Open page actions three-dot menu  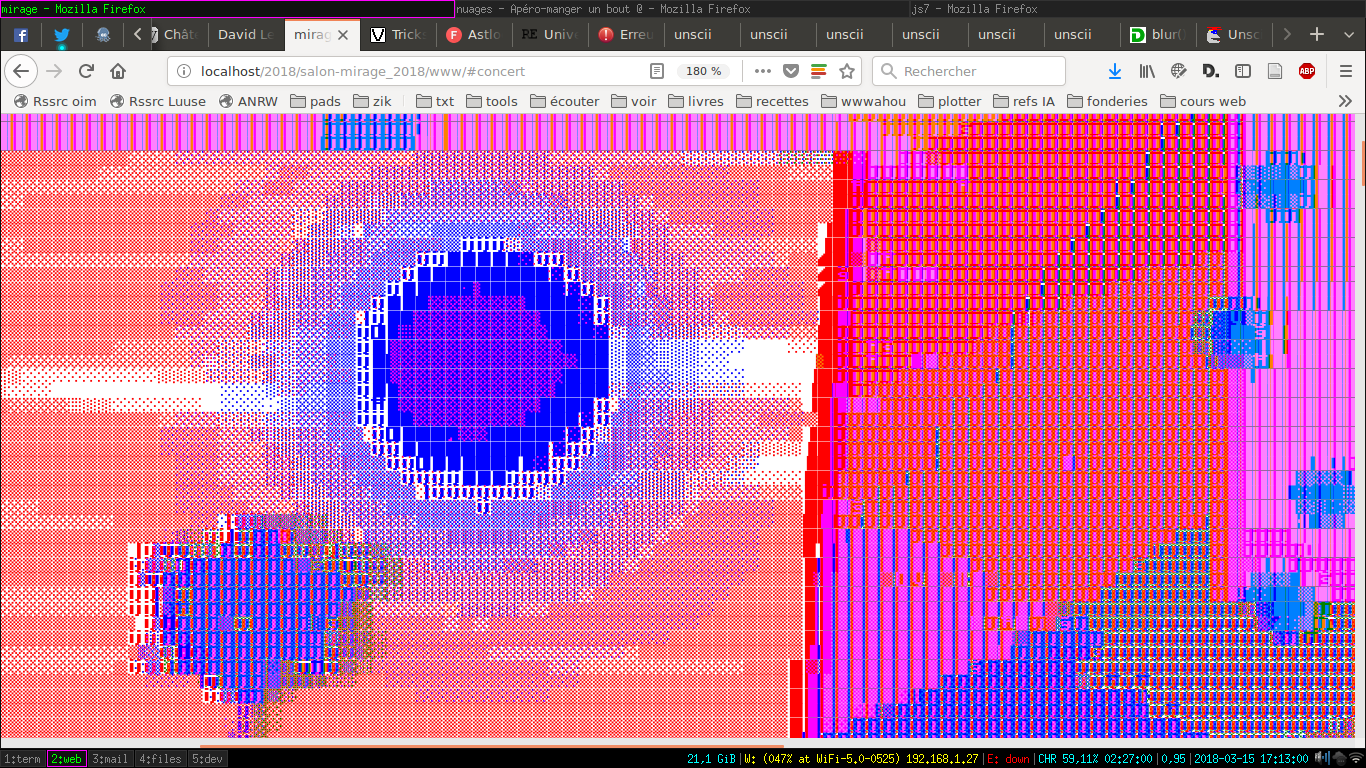point(762,71)
